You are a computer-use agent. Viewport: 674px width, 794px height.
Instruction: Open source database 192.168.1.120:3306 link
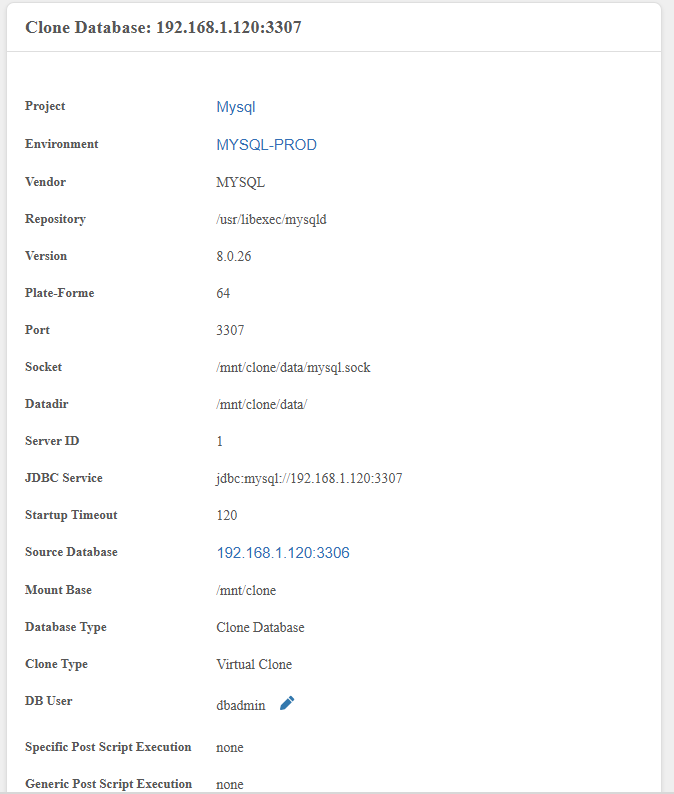click(x=283, y=553)
